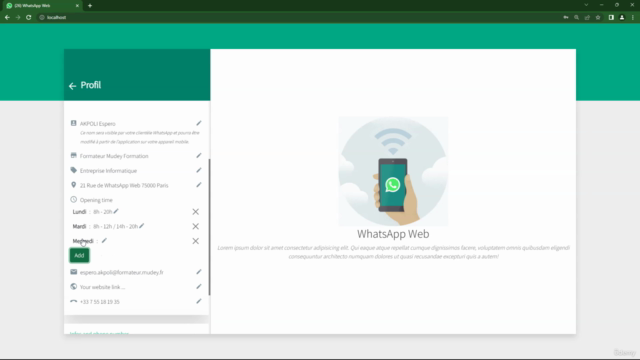Image resolution: width=640 pixels, height=360 pixels.
Task: Bookmark this page with star icon
Action: coord(598,17)
